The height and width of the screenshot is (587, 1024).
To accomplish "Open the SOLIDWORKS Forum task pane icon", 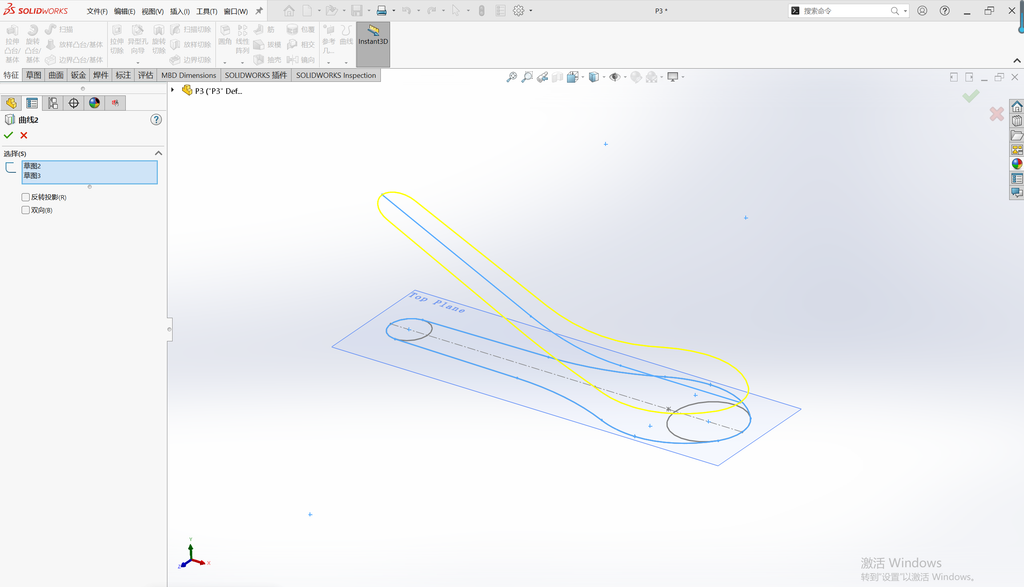I will tap(1017, 193).
